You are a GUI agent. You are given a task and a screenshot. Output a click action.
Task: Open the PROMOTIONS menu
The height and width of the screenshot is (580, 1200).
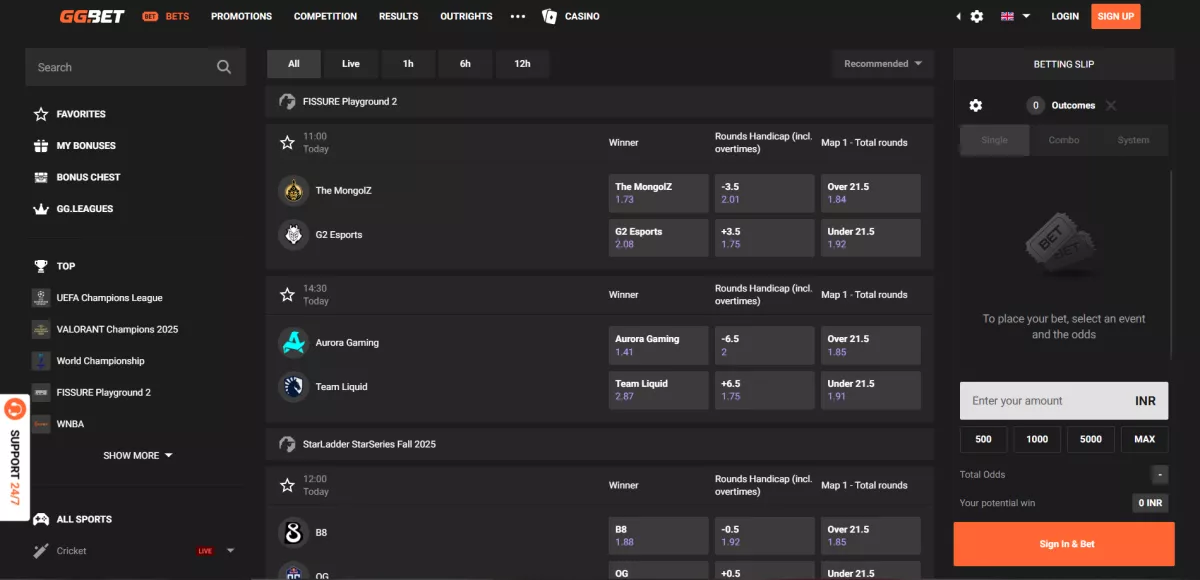[x=241, y=16]
